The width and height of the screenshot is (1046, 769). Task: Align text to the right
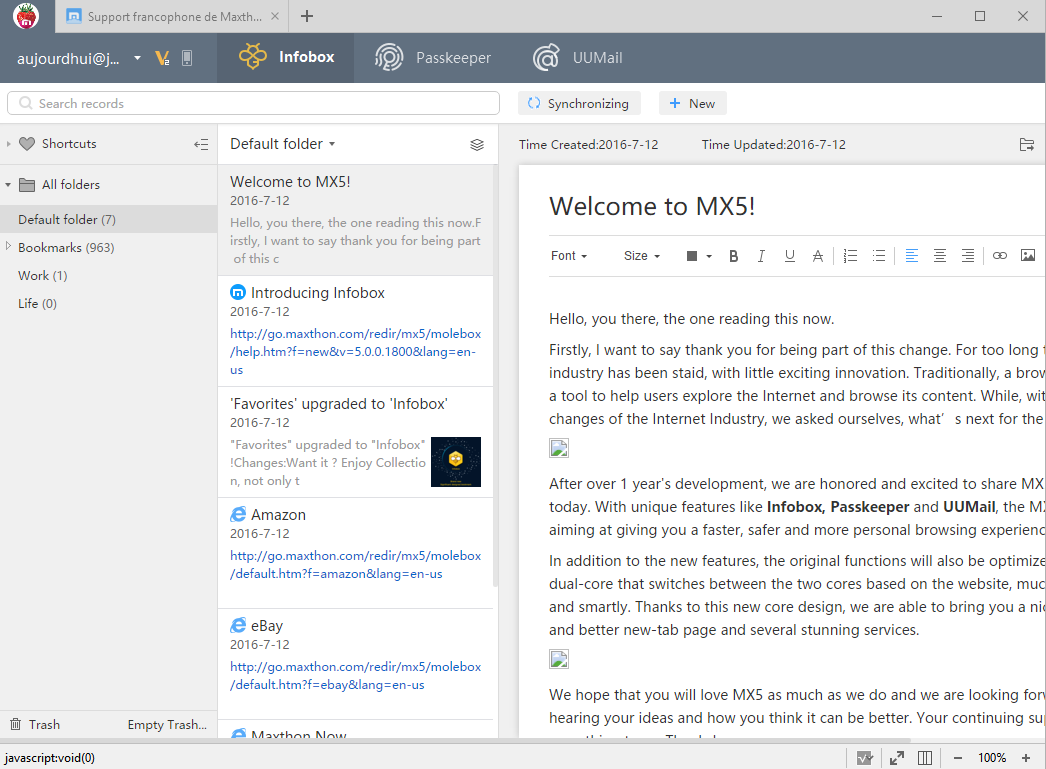click(x=968, y=256)
